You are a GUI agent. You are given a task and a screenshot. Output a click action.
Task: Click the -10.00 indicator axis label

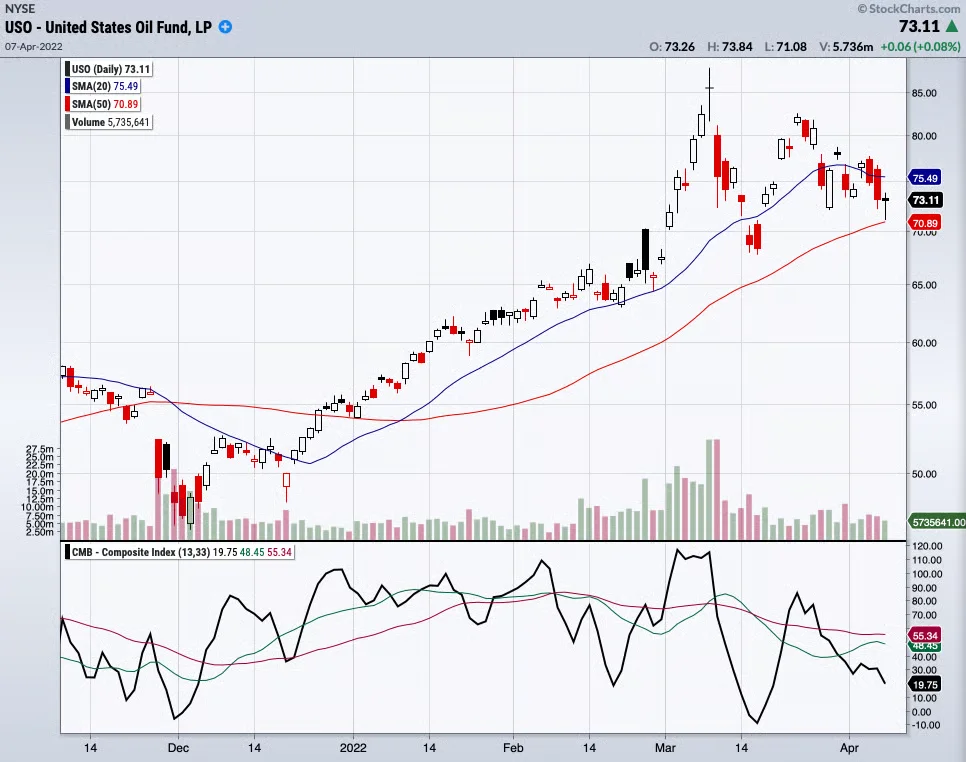pos(927,725)
